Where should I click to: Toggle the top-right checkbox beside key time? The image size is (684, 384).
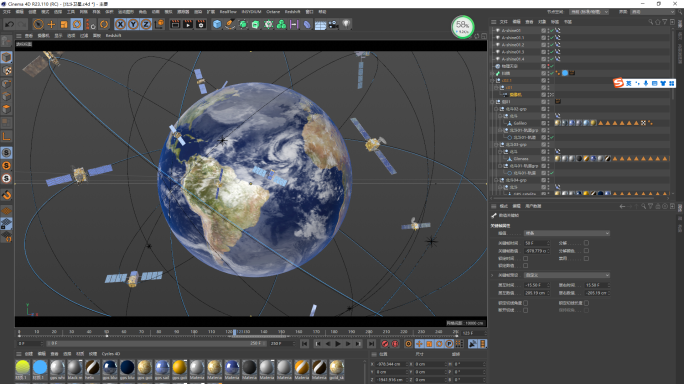586,243
